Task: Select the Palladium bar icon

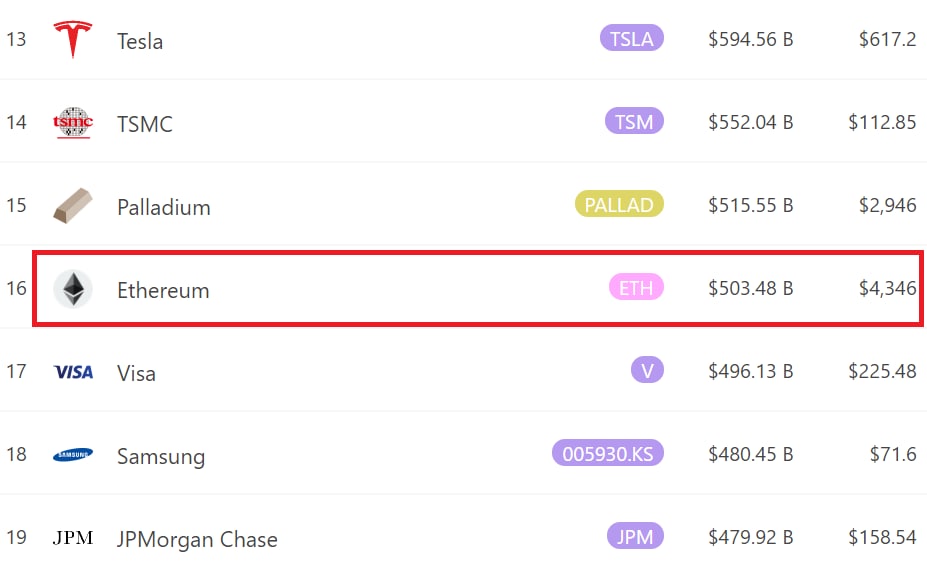Action: pyautogui.click(x=73, y=206)
